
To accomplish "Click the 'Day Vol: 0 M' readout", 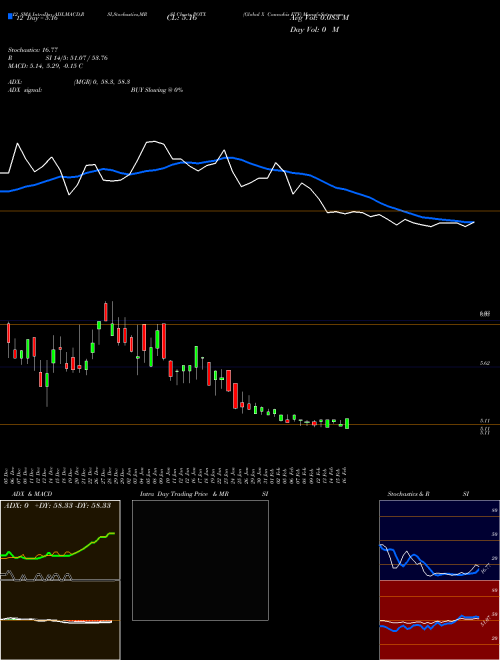I will (314, 30).
